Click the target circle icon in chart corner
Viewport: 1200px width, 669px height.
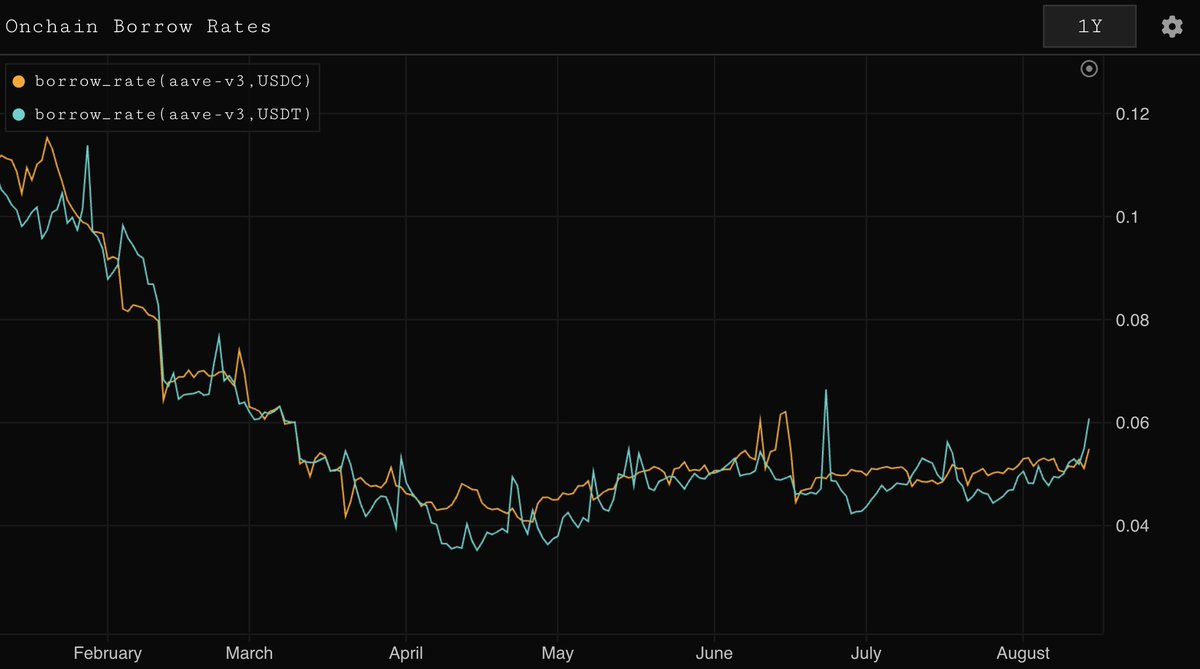point(1090,69)
